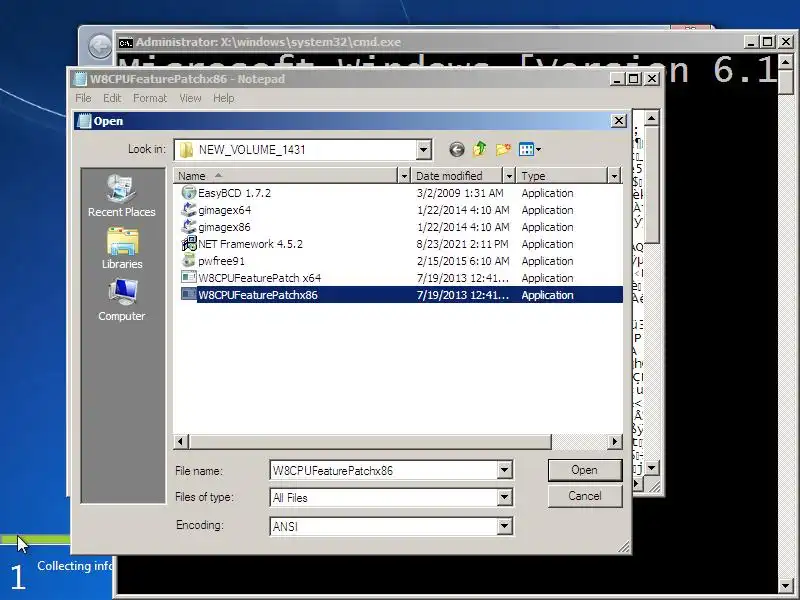Screen dimensions: 800x600
Task: Select the NET Framework 4.5.2 file icon
Action: 189,244
